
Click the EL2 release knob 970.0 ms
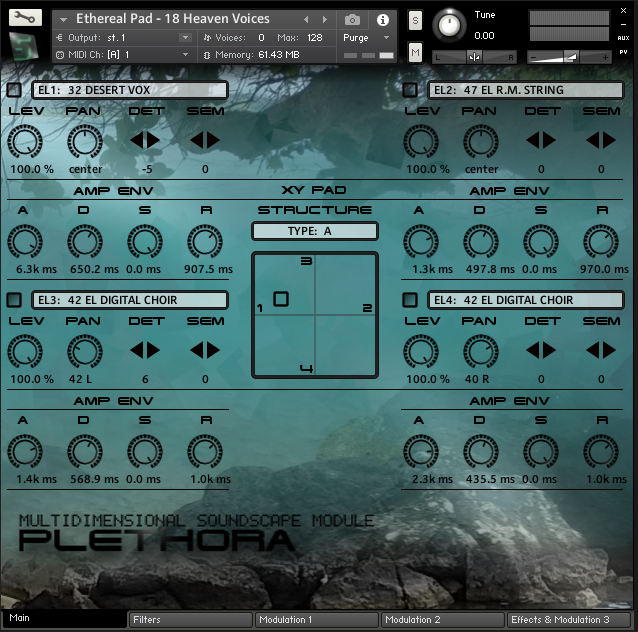[x=601, y=241]
